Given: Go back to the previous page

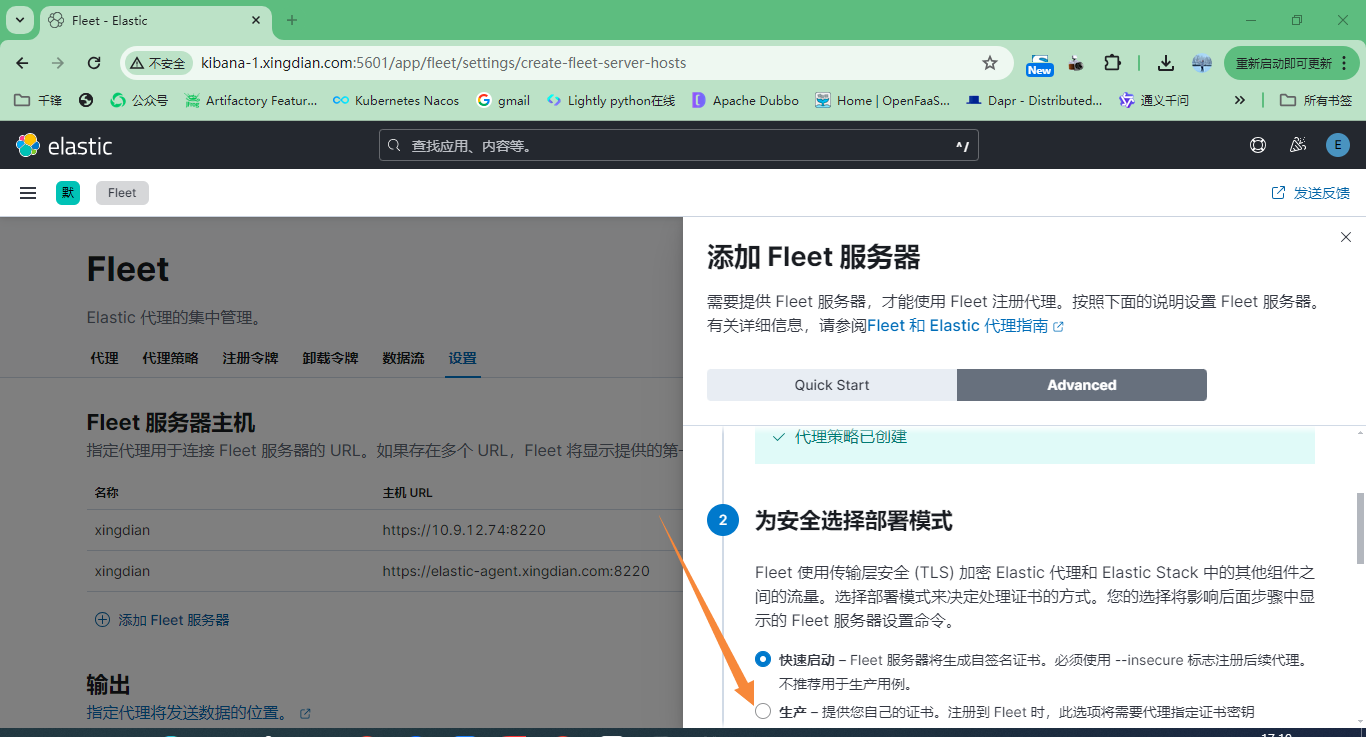Looking at the screenshot, I should click(x=22, y=63).
